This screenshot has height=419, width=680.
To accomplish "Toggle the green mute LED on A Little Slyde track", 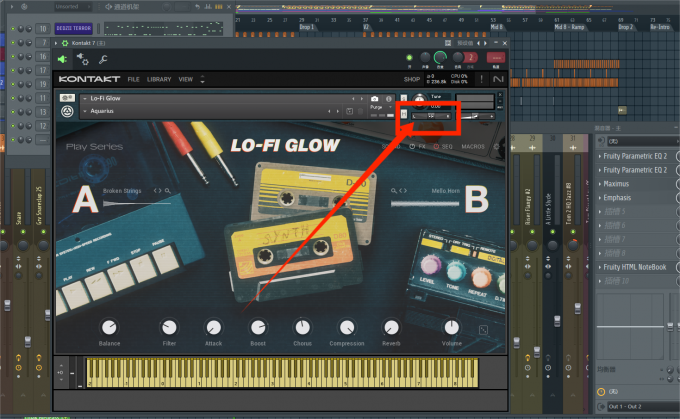I will (x=552, y=232).
